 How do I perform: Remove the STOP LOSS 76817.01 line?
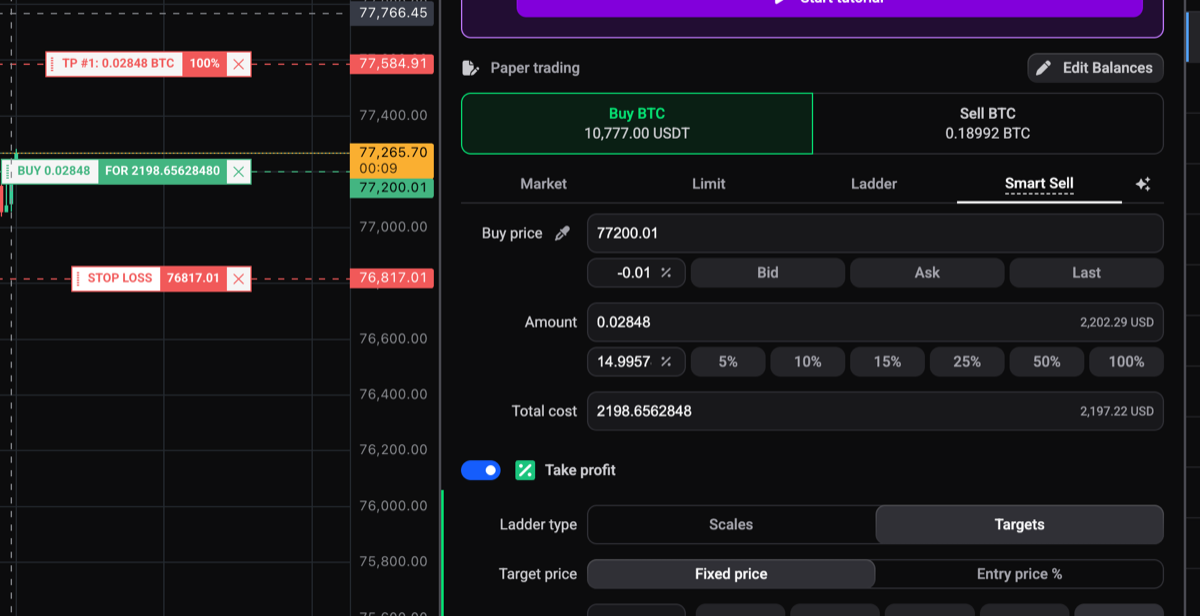[x=238, y=278]
